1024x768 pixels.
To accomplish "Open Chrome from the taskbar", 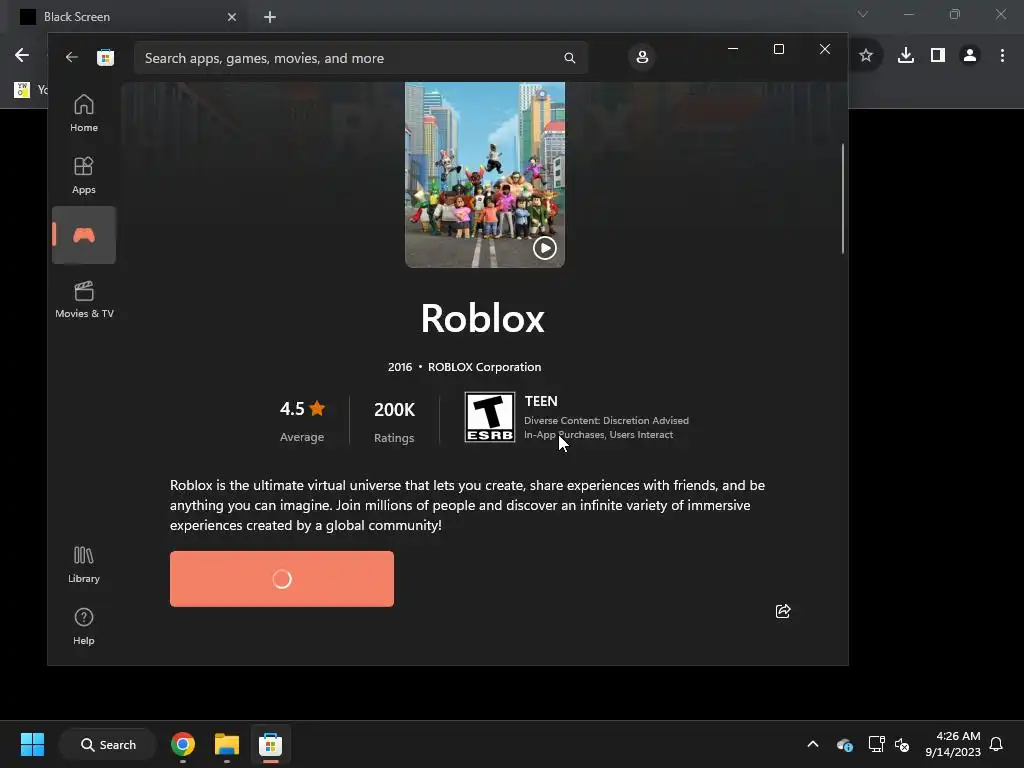I will coord(183,744).
